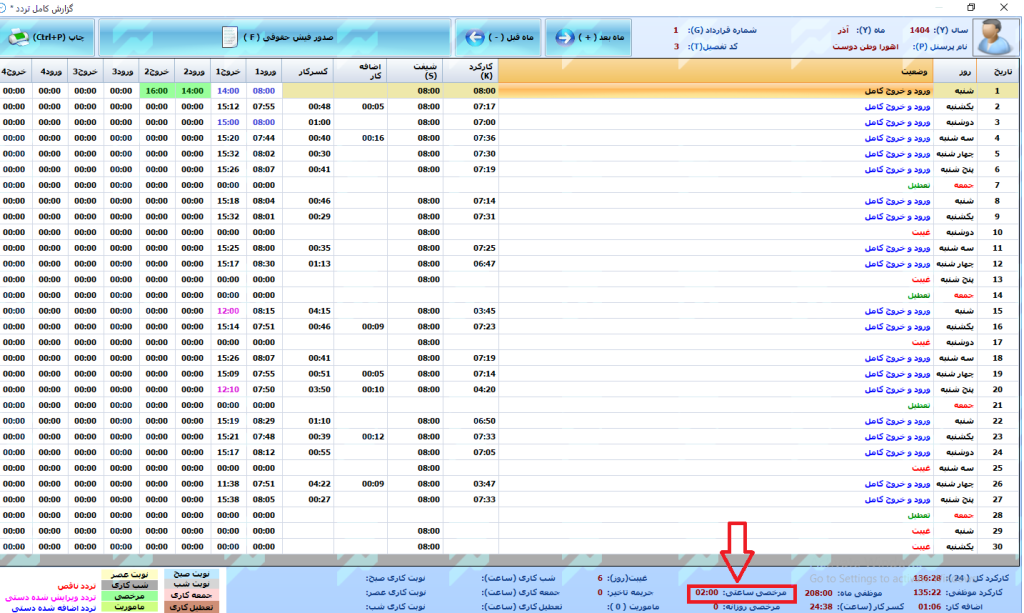Click the printer icon for printing

coord(18,37)
